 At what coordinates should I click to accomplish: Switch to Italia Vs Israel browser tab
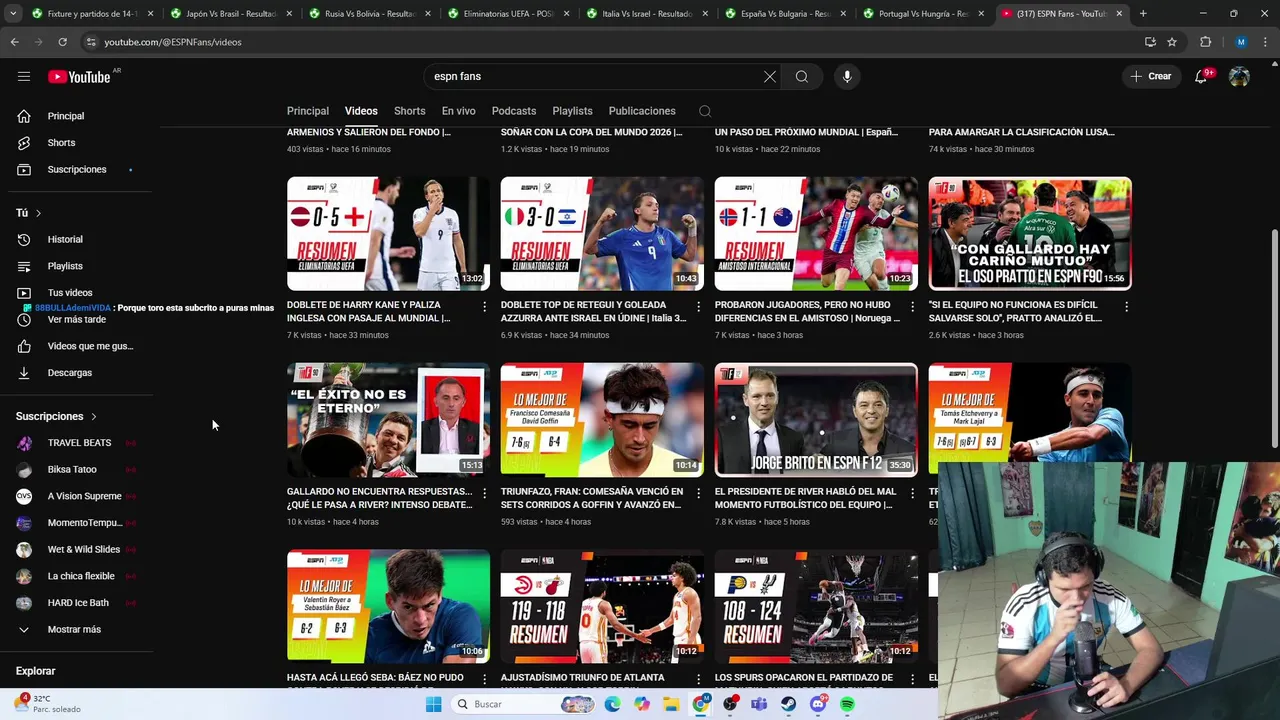click(647, 14)
